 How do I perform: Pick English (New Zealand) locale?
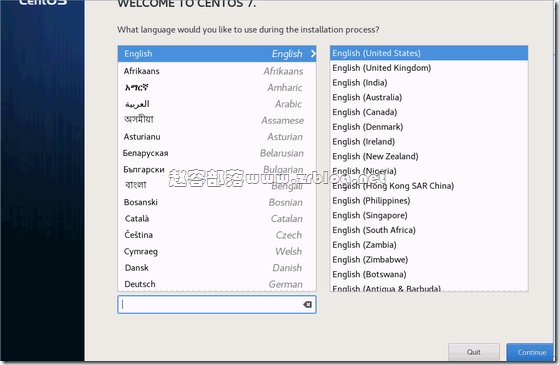coord(429,156)
